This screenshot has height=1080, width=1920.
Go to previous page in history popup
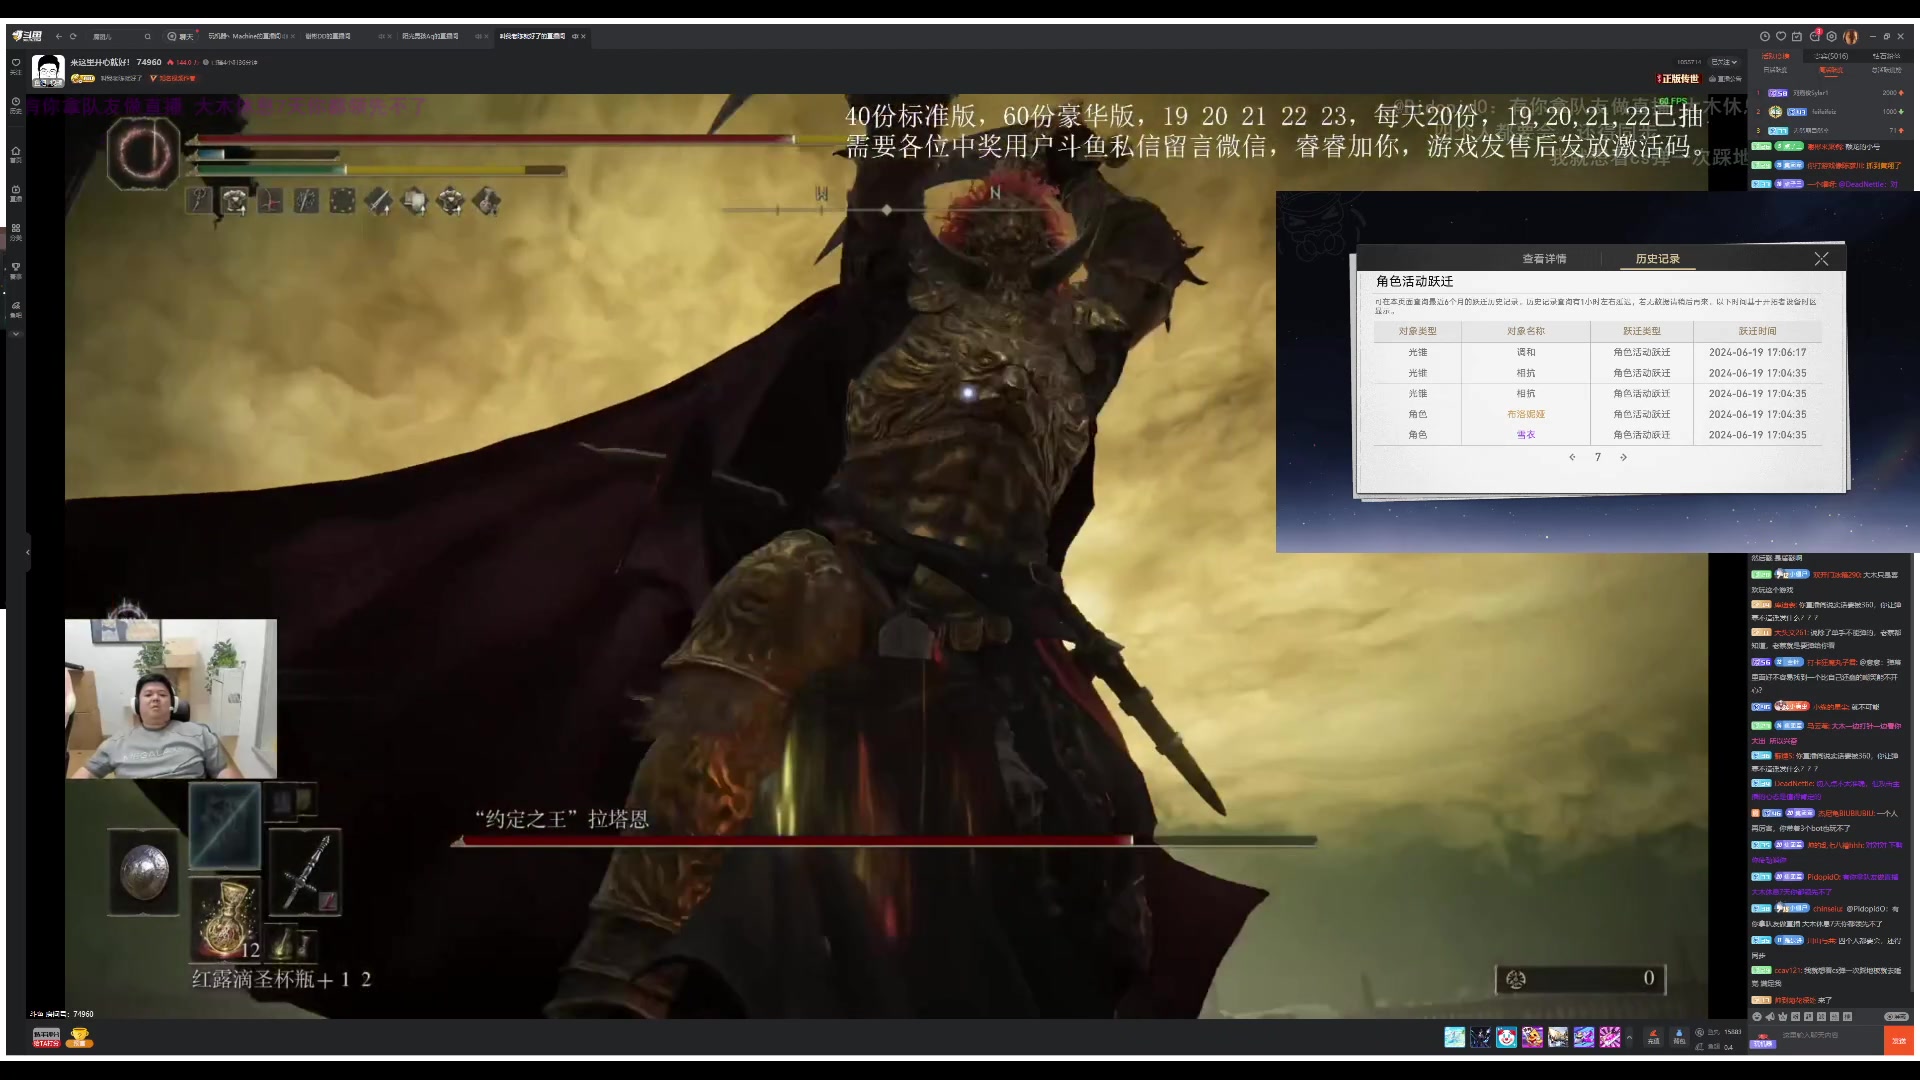pos(1572,457)
